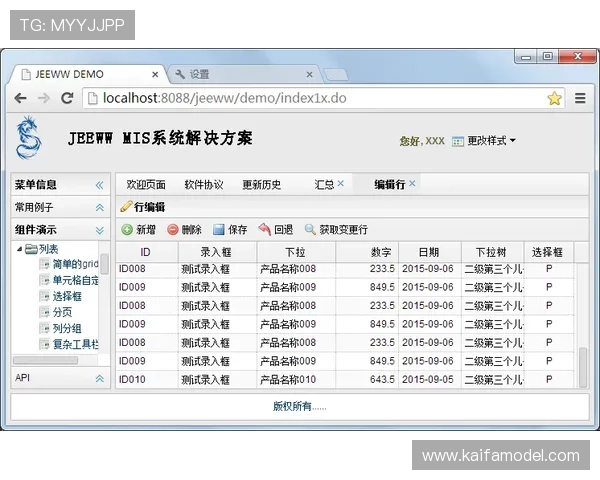Switch to the 软件协议 tab
The width and height of the screenshot is (600, 480).
click(204, 185)
